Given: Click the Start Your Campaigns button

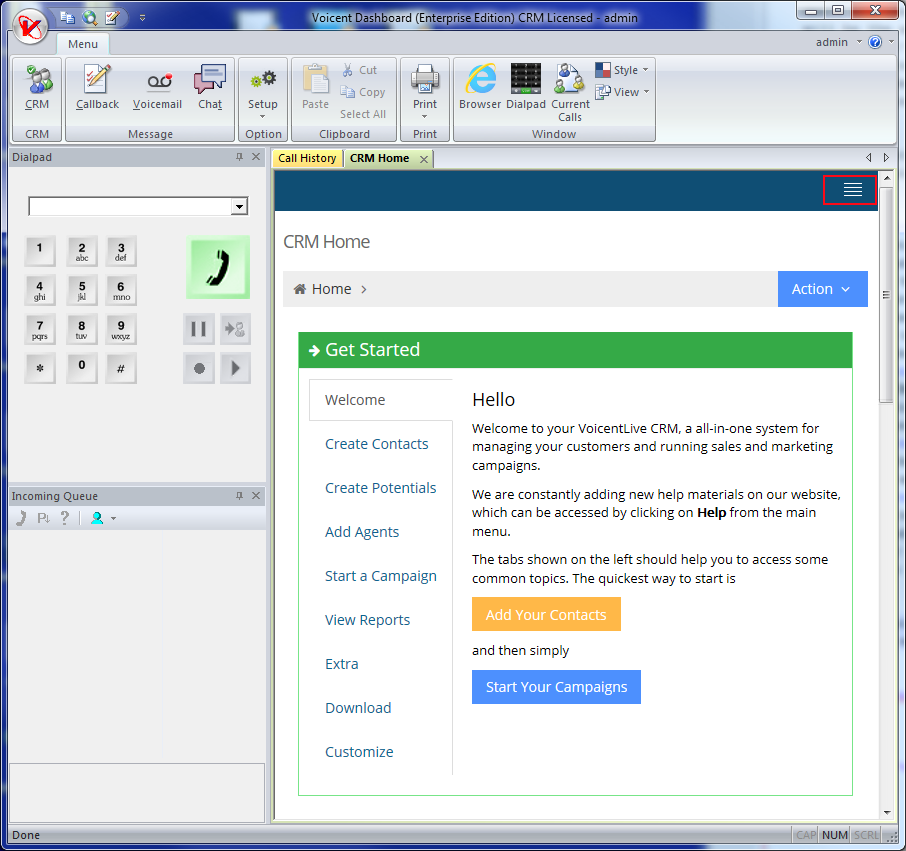Looking at the screenshot, I should click(x=556, y=687).
